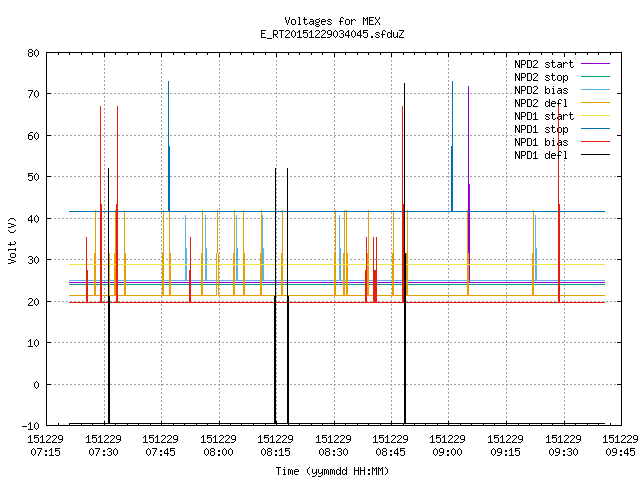
Task: Click the 'NPD1 defl' legend label
Action: tap(541, 156)
